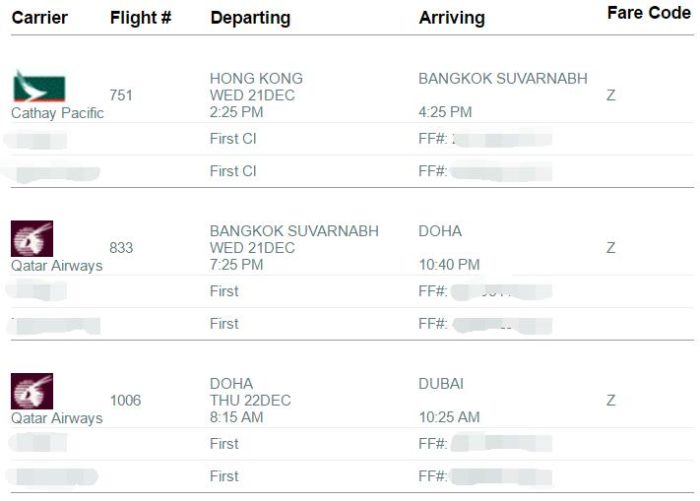Click the 10:40 PM Doha arrival time
This screenshot has width=700, height=501.
pos(449,265)
